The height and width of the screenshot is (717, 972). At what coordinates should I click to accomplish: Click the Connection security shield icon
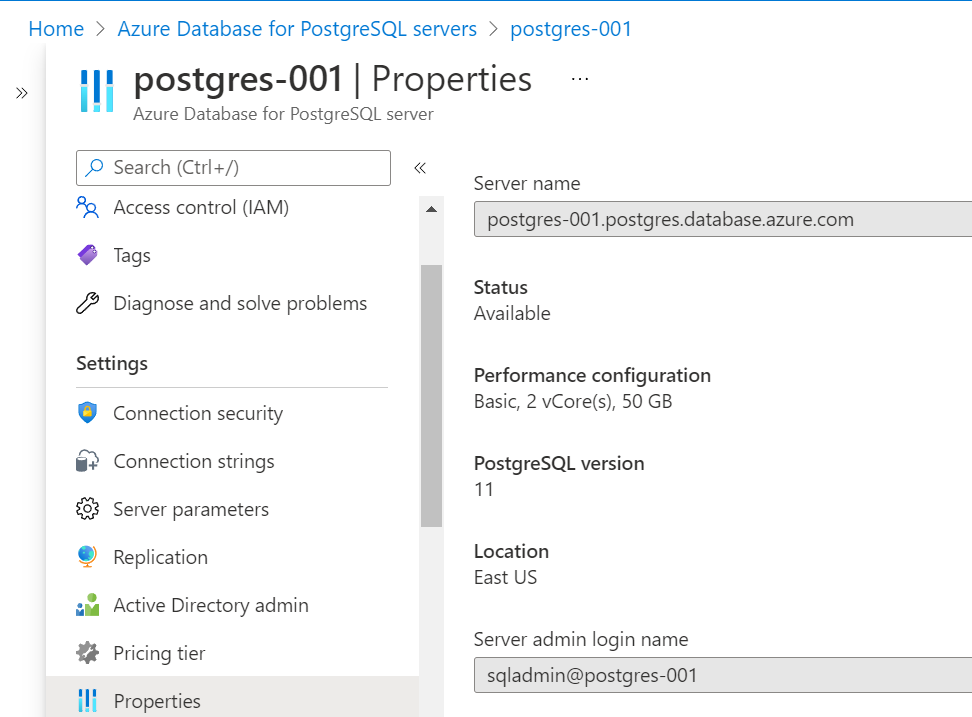(88, 413)
